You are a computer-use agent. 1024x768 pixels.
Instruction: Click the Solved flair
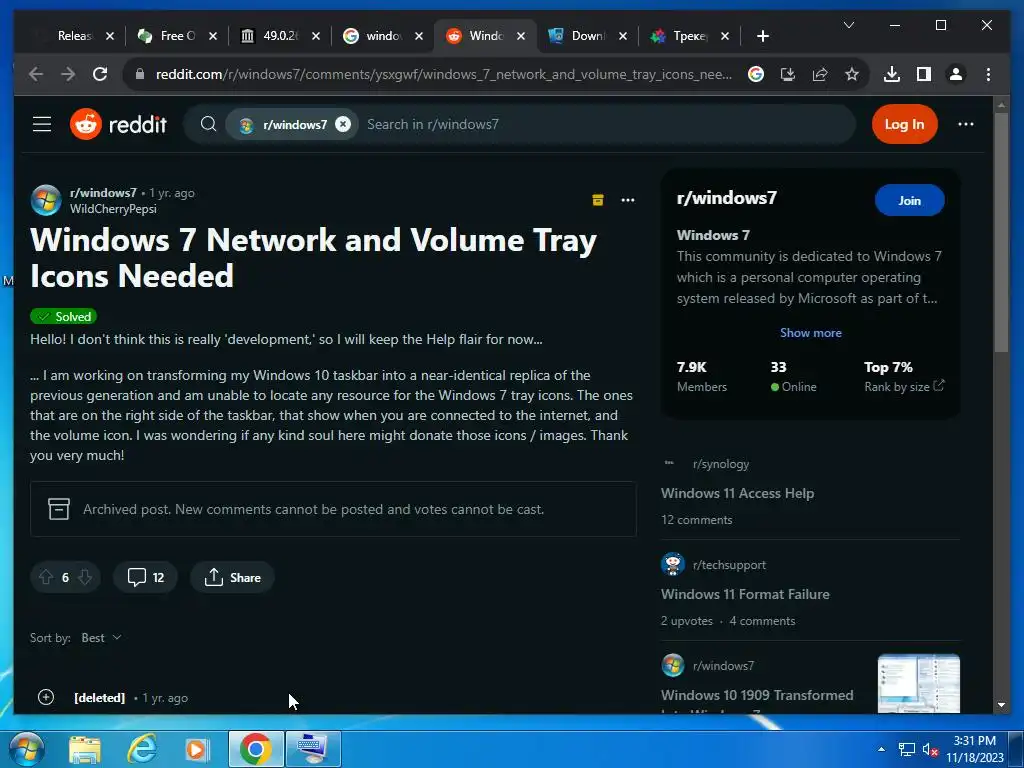(x=63, y=317)
